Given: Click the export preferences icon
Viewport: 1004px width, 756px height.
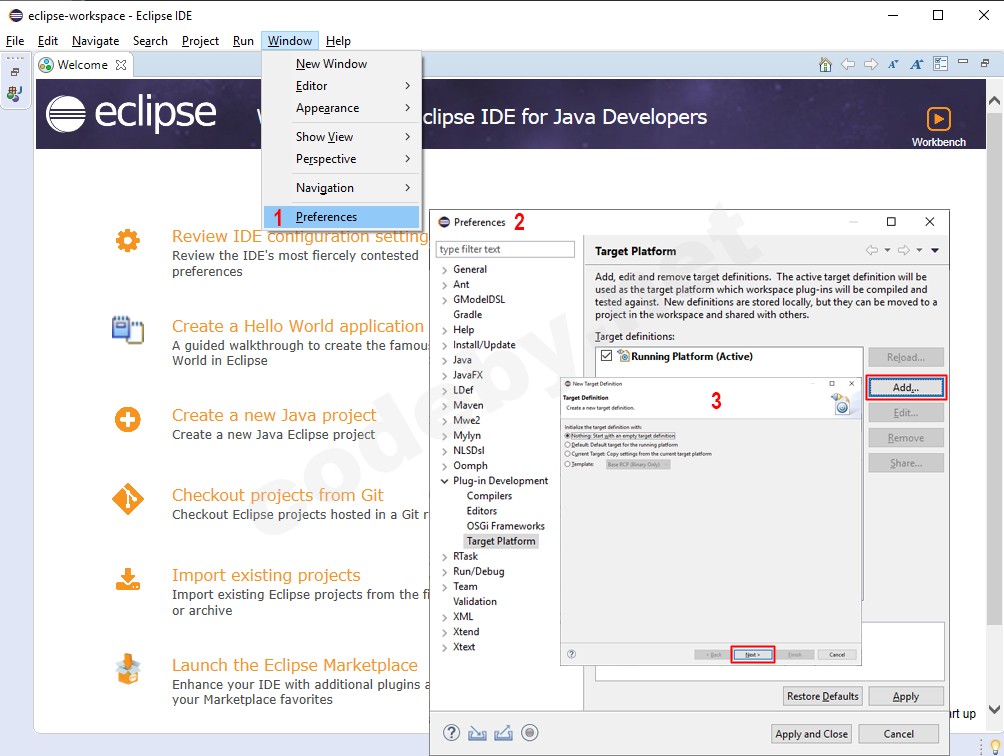Looking at the screenshot, I should pyautogui.click(x=503, y=733).
